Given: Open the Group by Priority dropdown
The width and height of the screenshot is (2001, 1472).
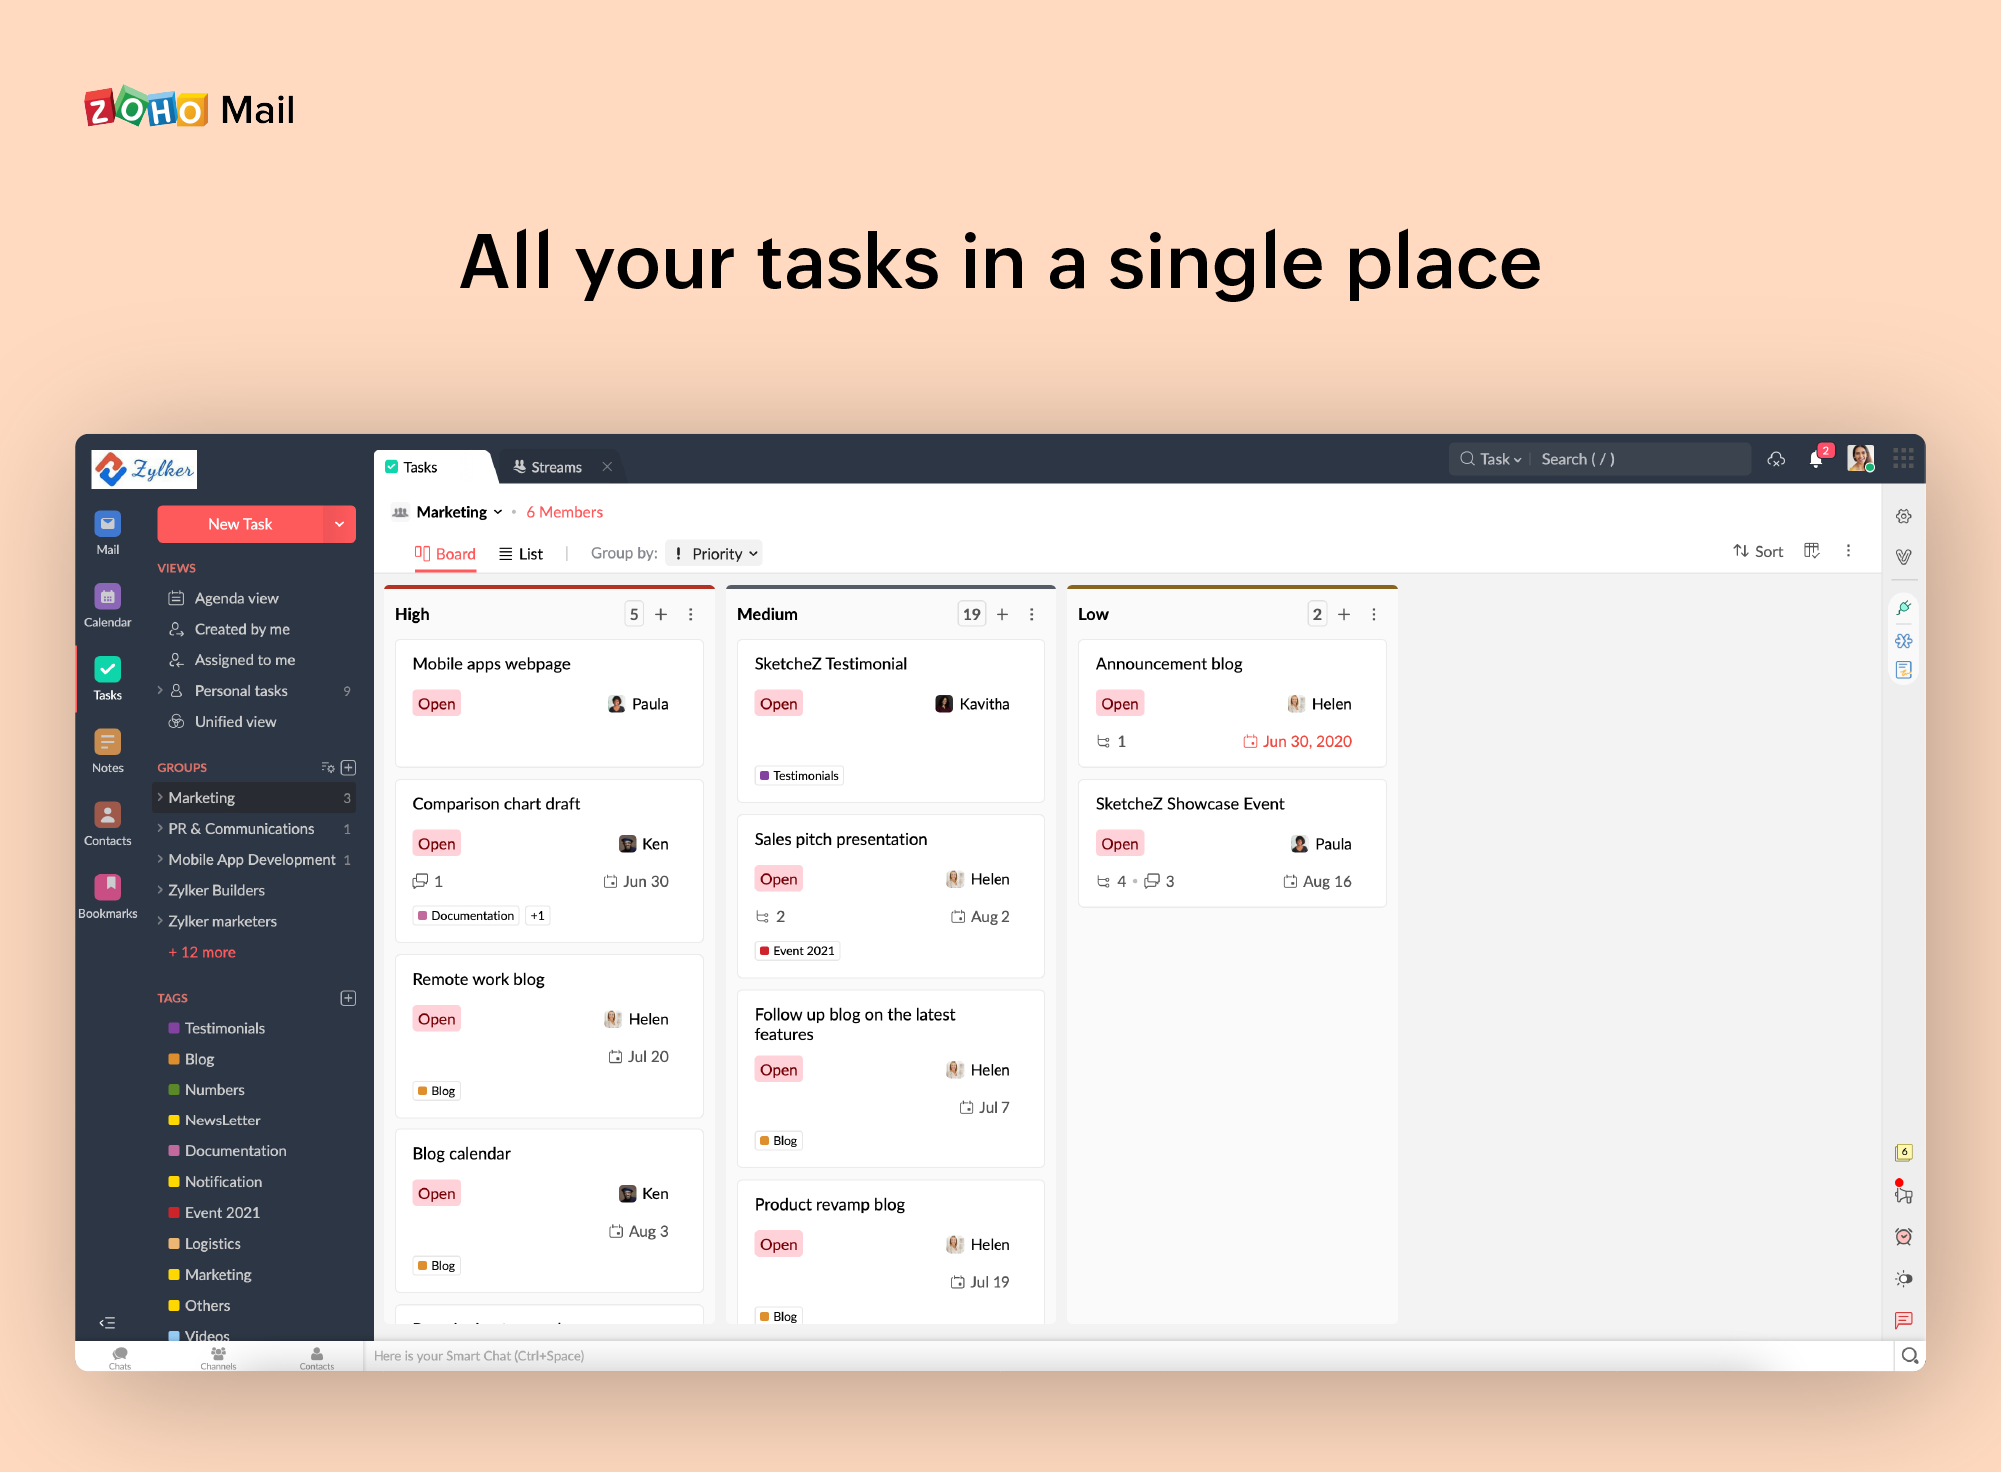Looking at the screenshot, I should [715, 554].
